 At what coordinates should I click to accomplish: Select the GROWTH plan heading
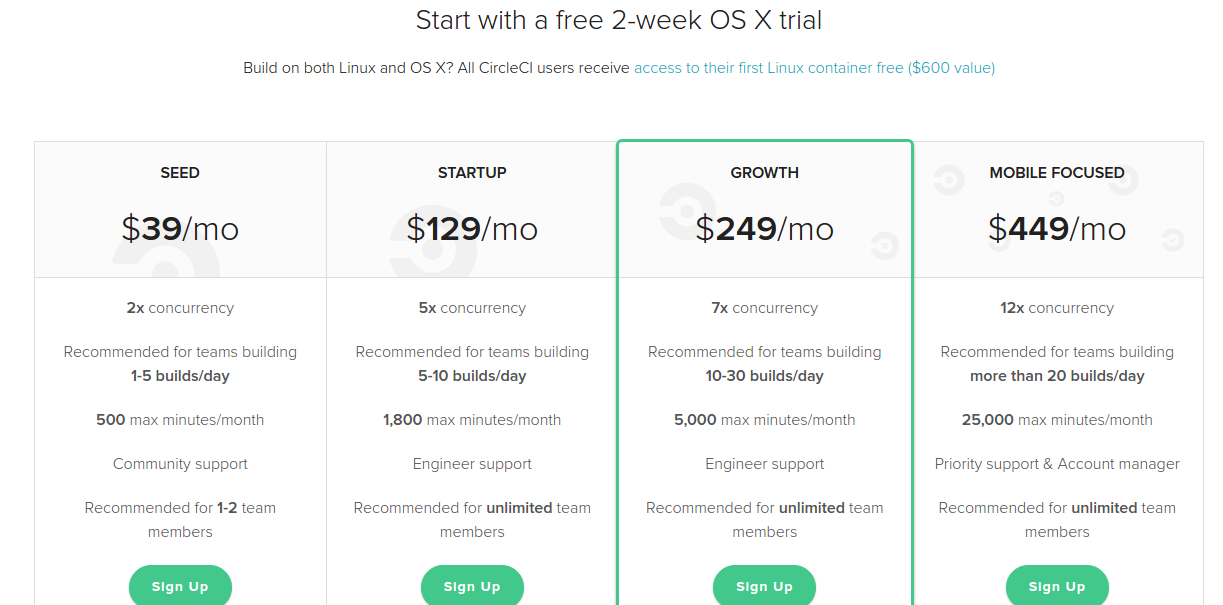coord(765,173)
